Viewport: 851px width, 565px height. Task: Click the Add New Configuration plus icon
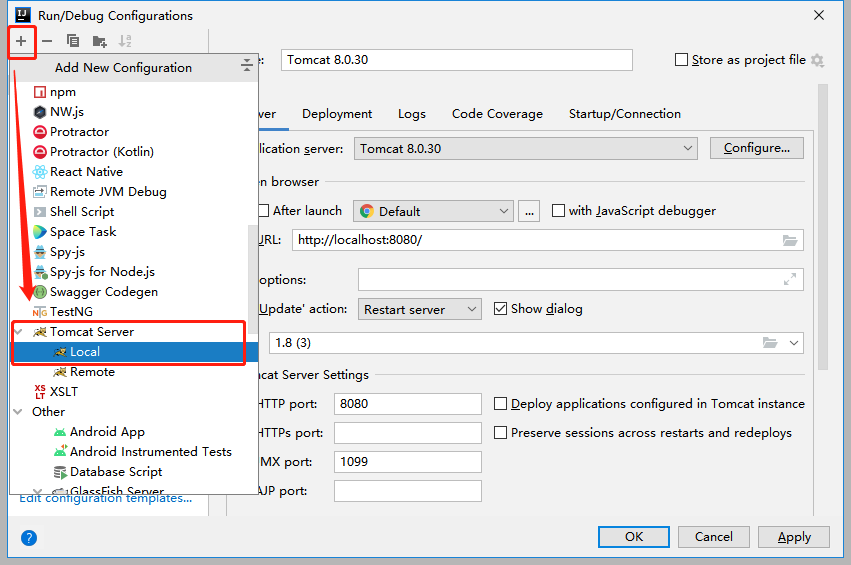coord(21,41)
